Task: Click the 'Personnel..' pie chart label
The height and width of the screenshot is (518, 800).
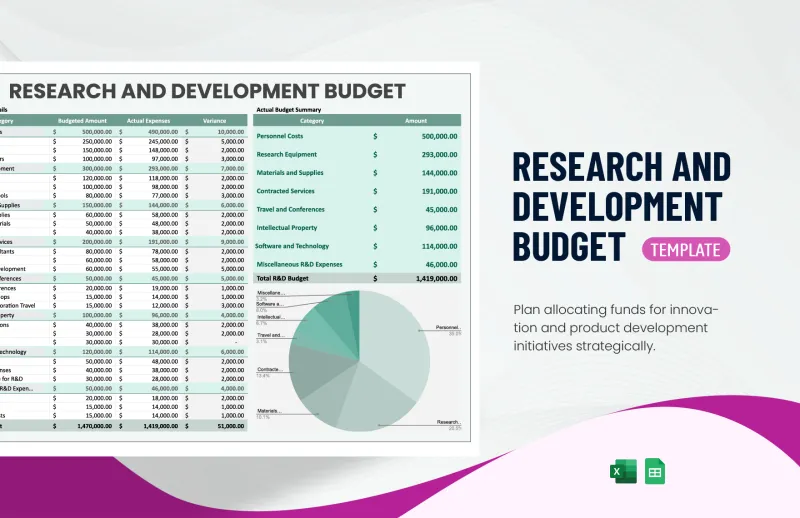Action: pos(448,328)
